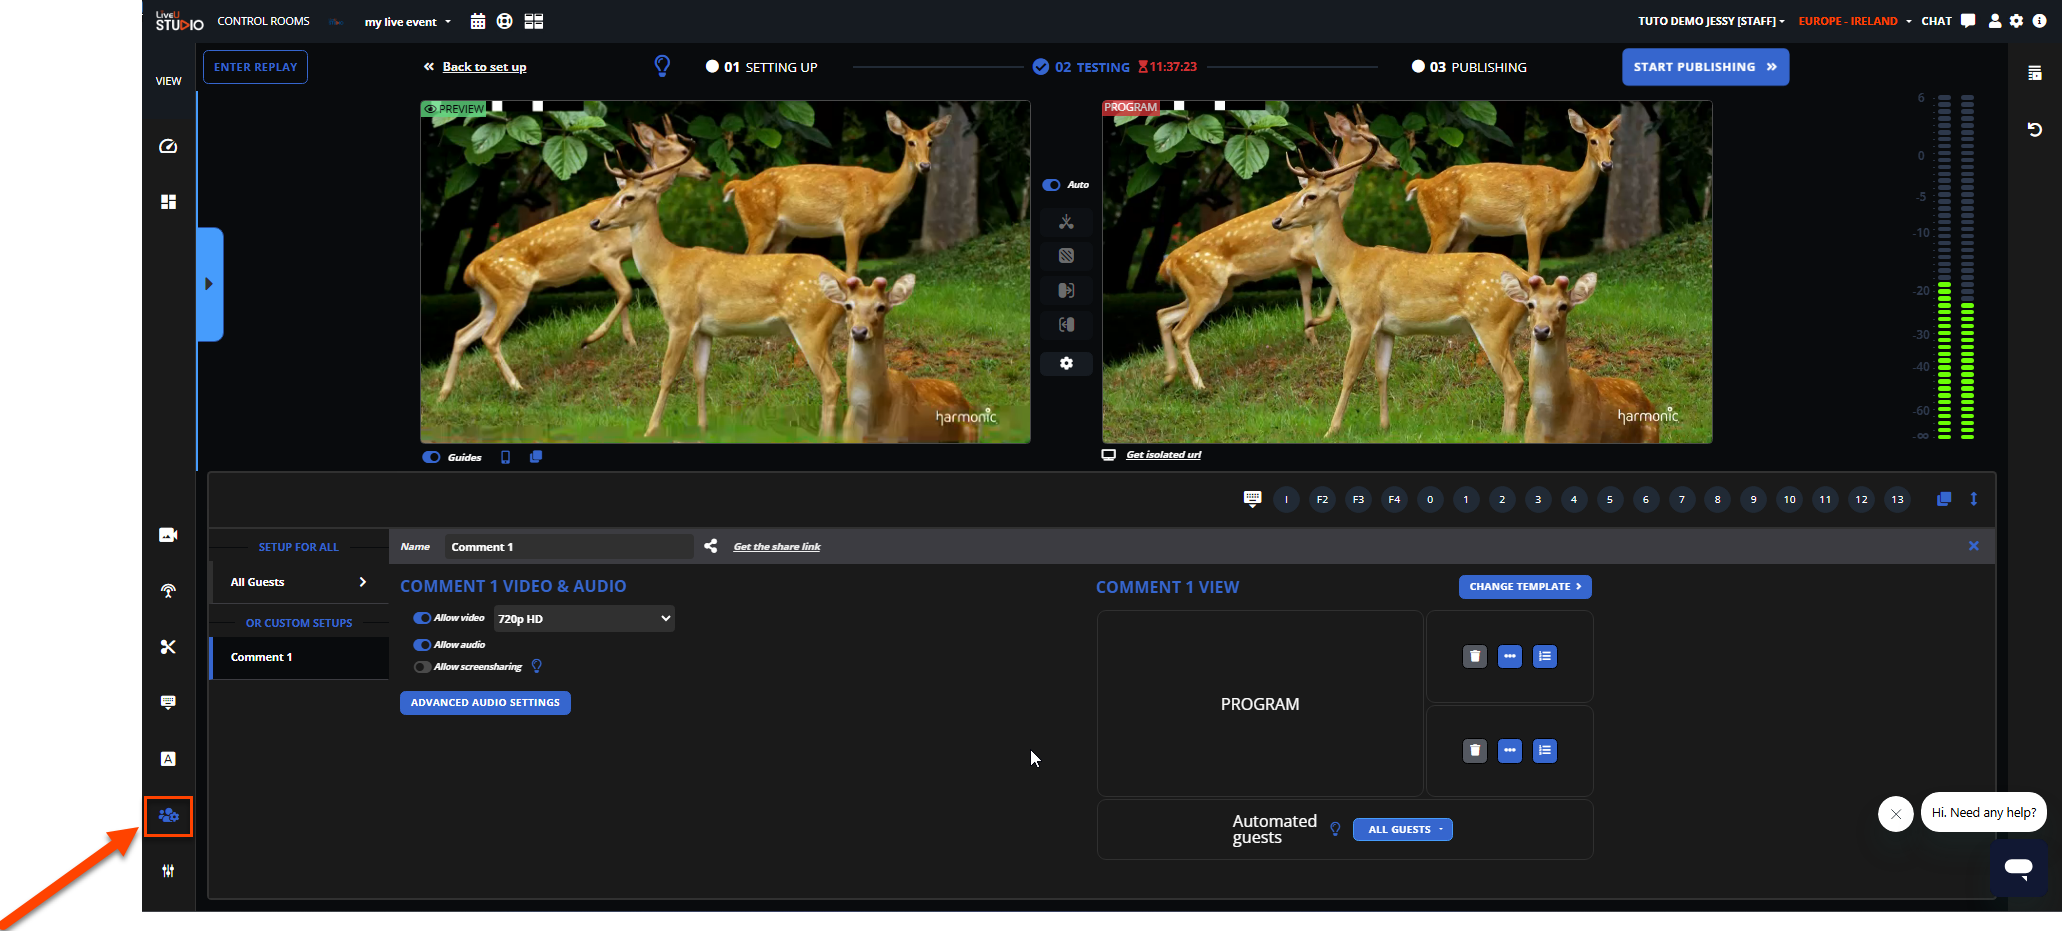Open the guests management icon in sidebar
Viewport: 2062px width, 931px height.
point(168,816)
